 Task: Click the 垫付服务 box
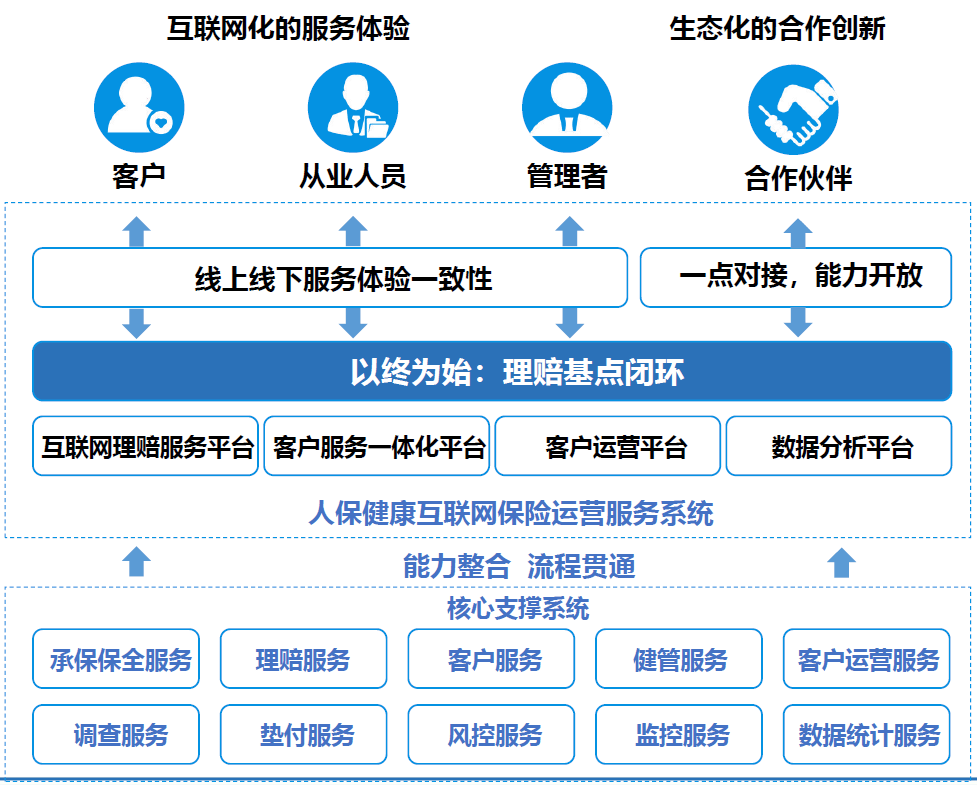tap(303, 732)
